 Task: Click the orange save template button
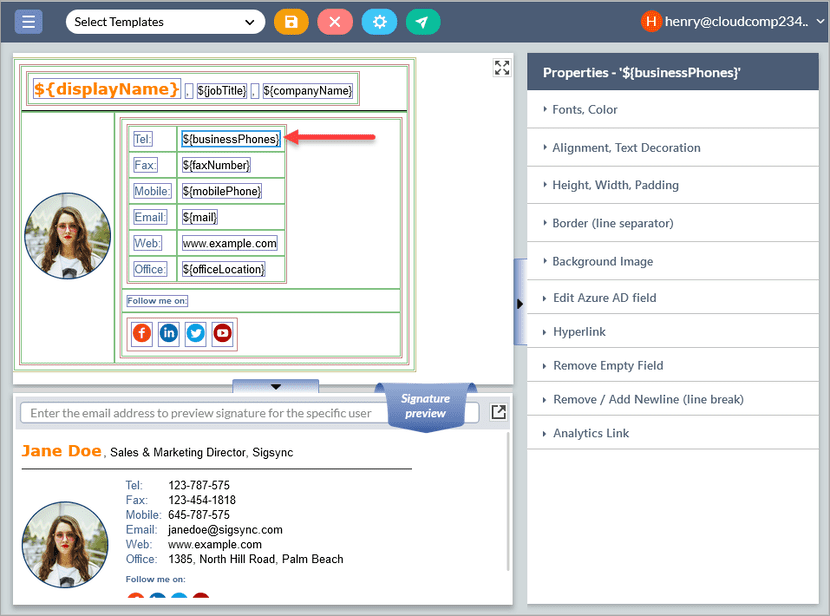(x=291, y=22)
